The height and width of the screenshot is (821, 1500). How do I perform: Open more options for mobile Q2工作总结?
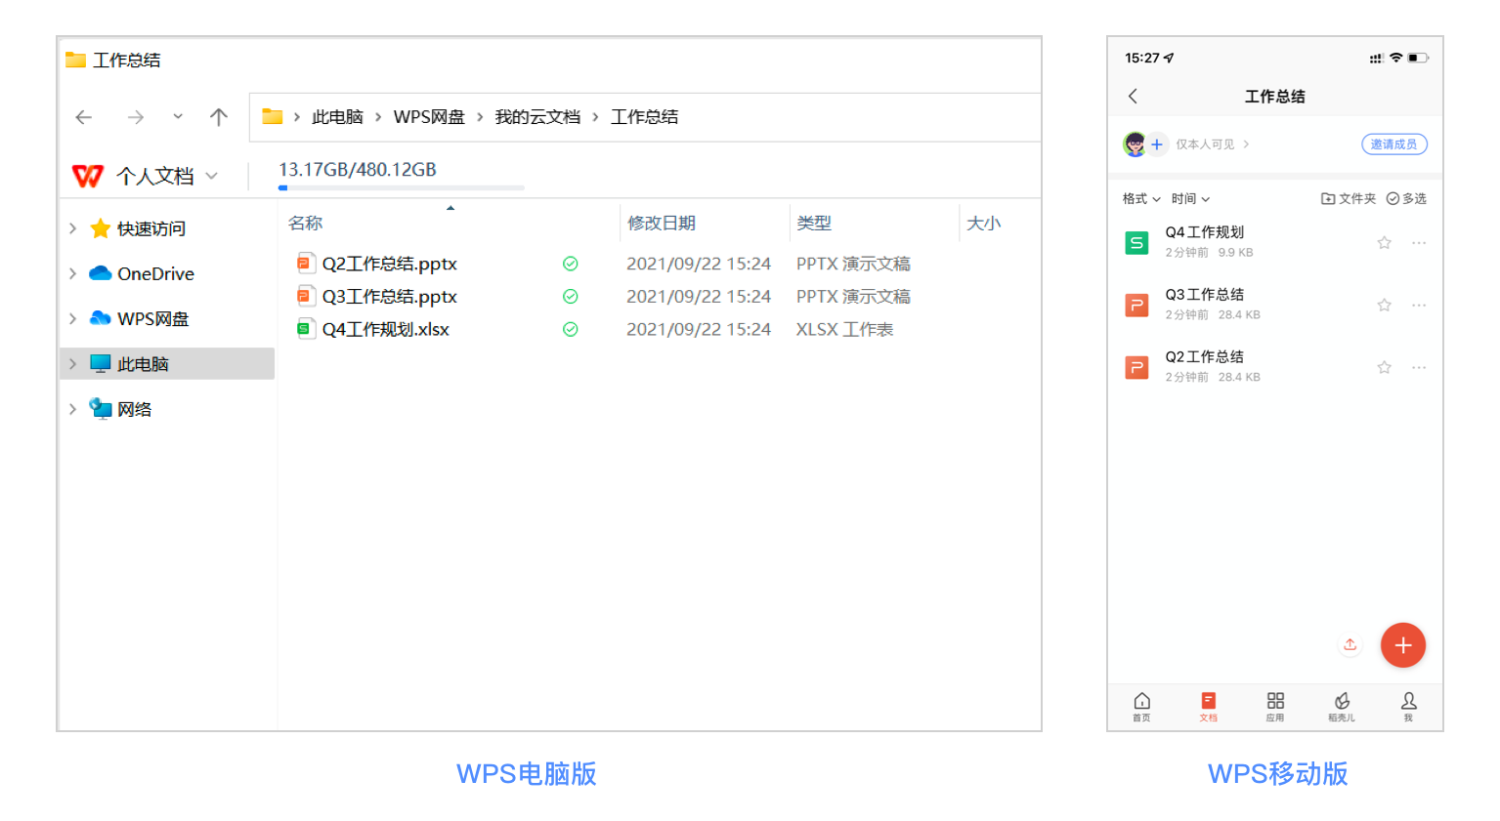point(1419,367)
